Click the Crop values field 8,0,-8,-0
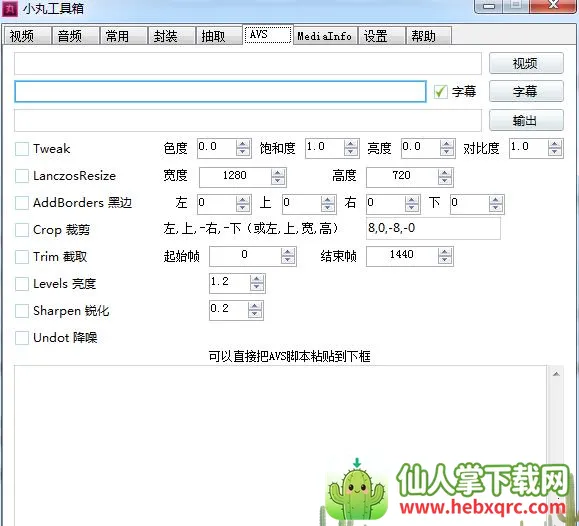This screenshot has height=526, width=579. coord(434,228)
